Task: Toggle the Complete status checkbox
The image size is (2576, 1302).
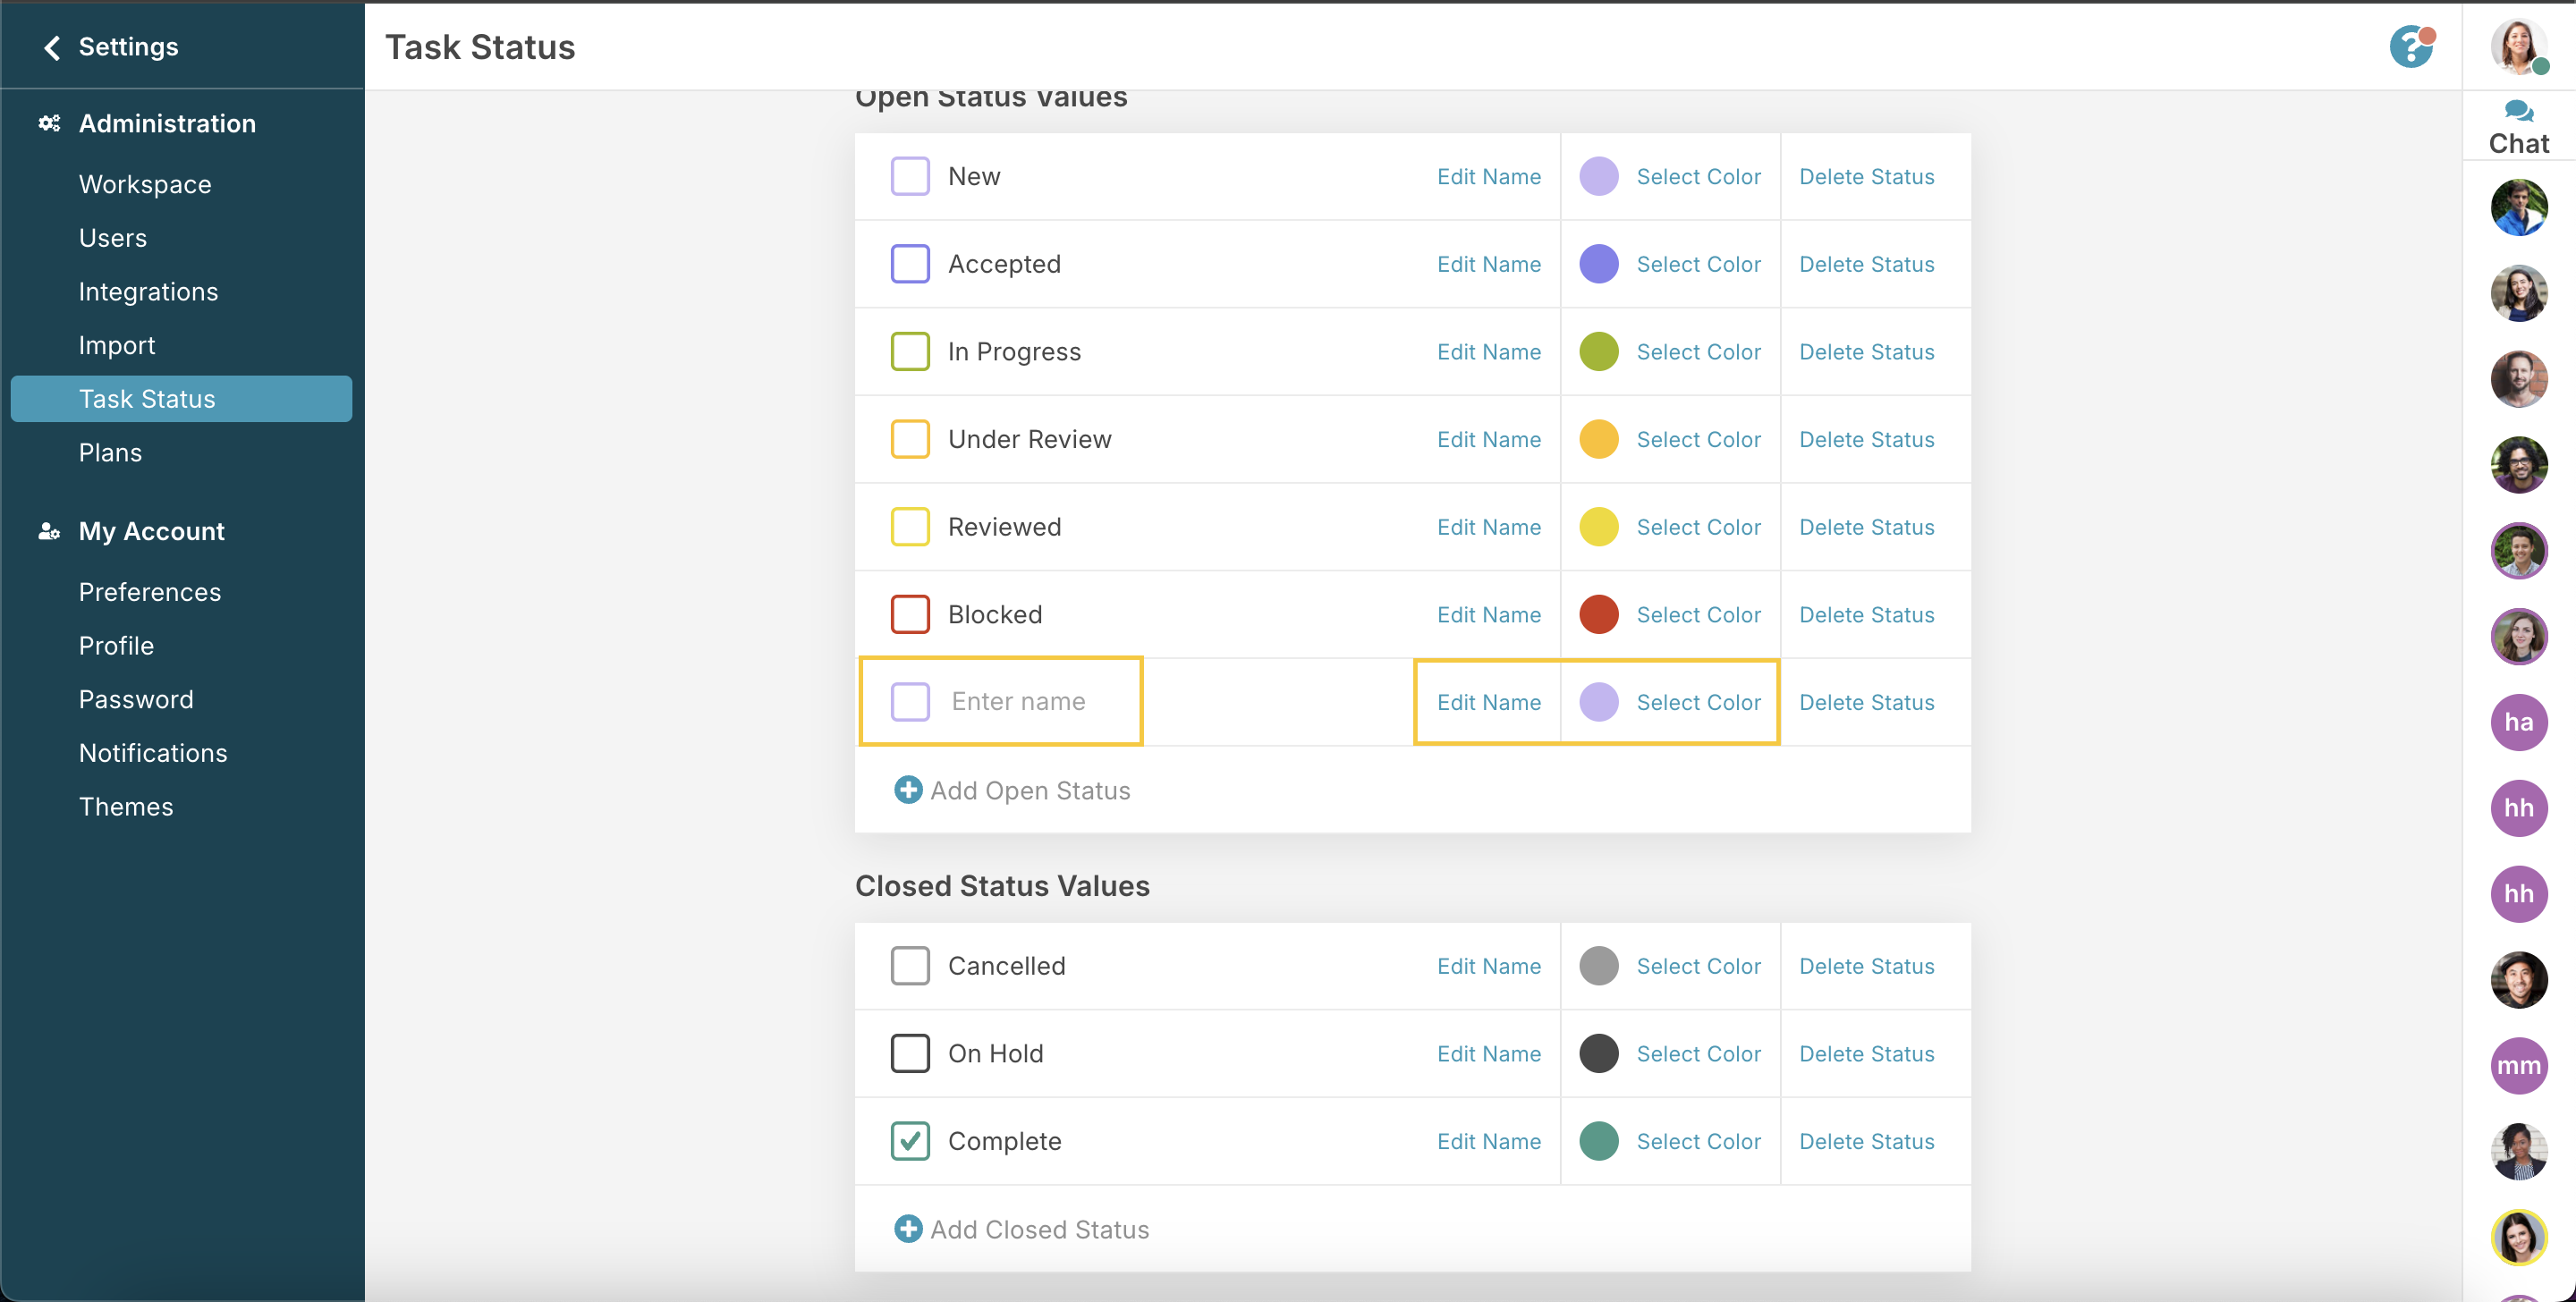Action: coord(910,1141)
